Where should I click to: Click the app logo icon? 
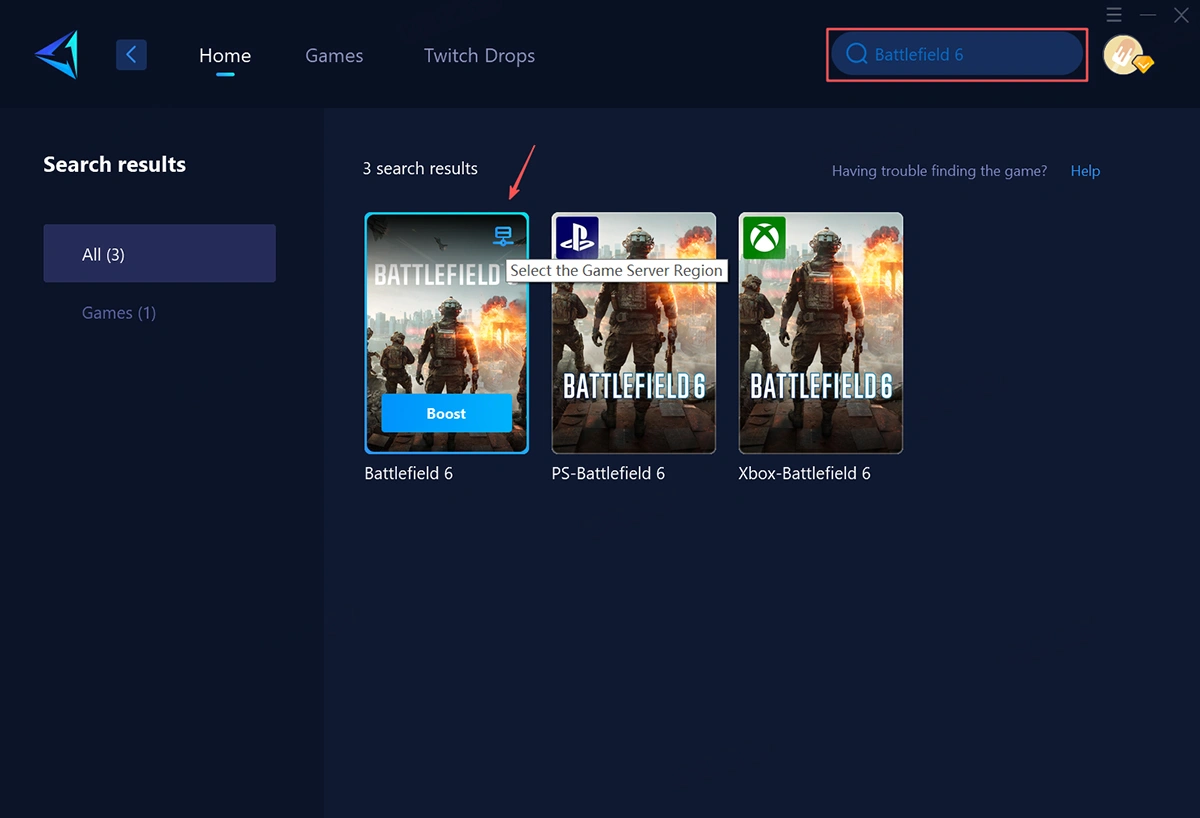56,54
